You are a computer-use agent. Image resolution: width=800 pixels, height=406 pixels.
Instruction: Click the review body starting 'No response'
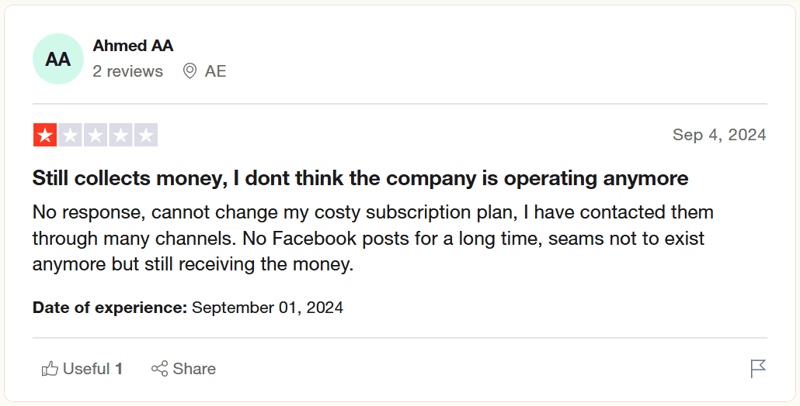[370, 239]
